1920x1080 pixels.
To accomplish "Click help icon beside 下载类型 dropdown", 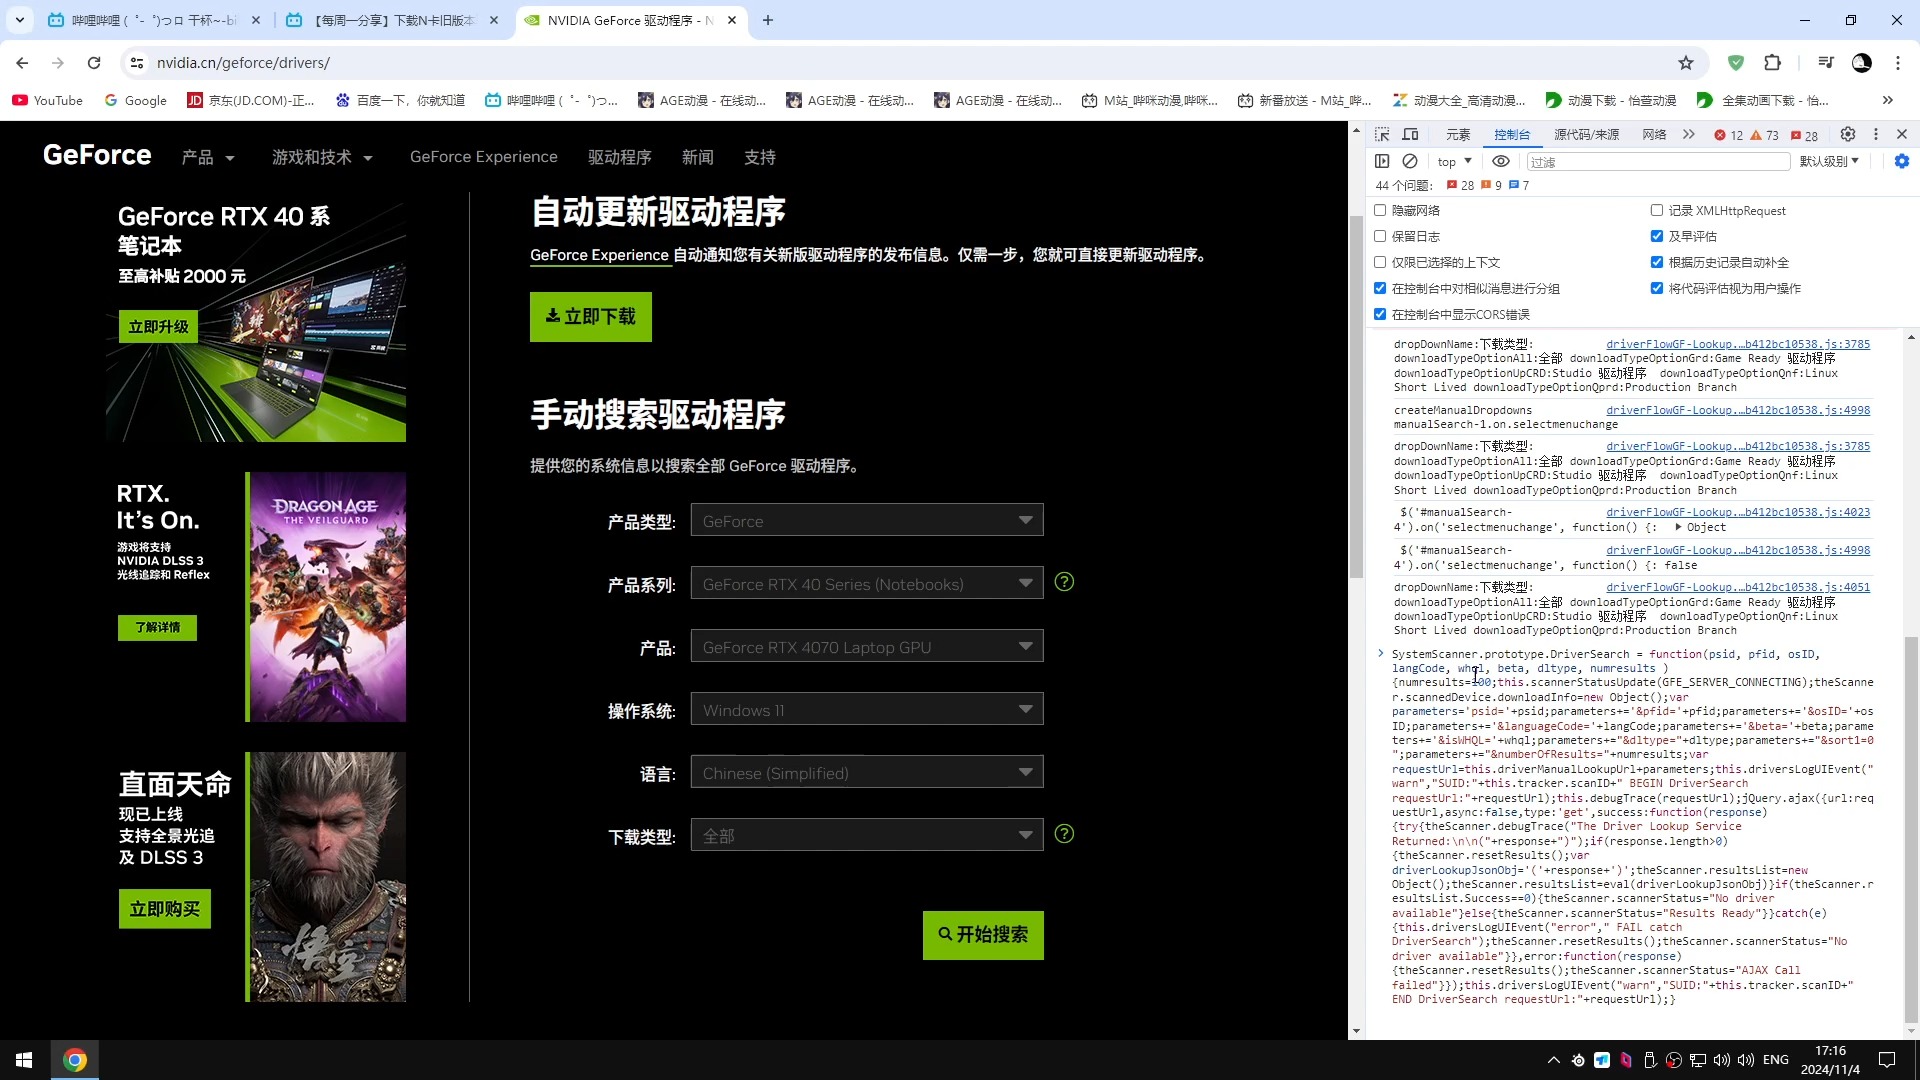I will point(1064,834).
